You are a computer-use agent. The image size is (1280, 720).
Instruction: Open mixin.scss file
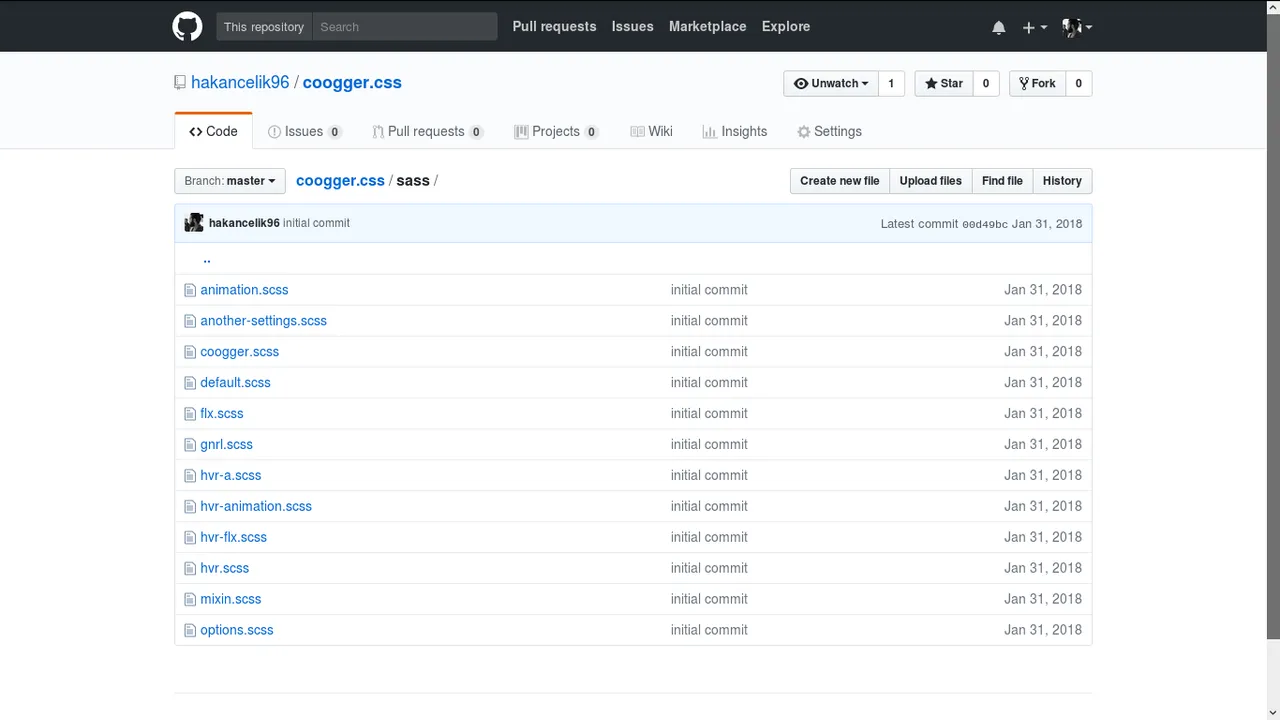pyautogui.click(x=230, y=600)
